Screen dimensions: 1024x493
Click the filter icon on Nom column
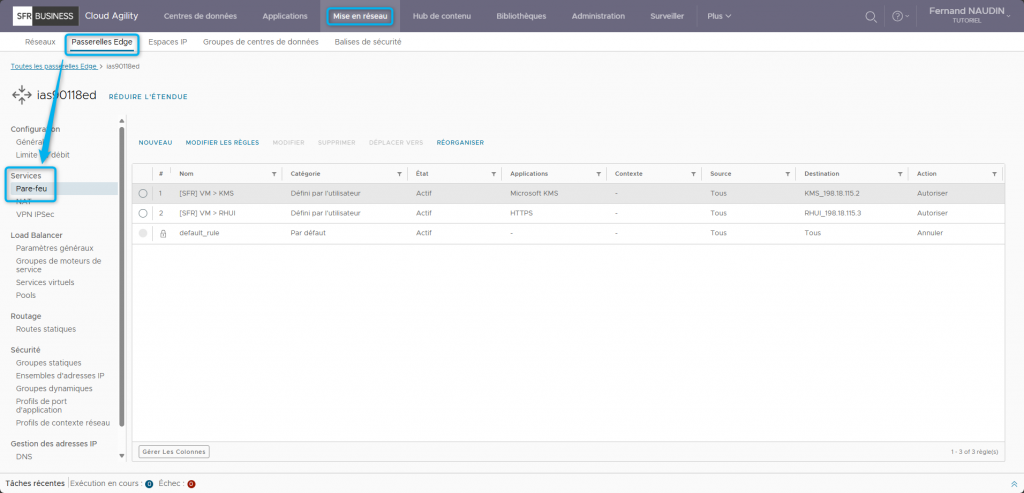274,174
